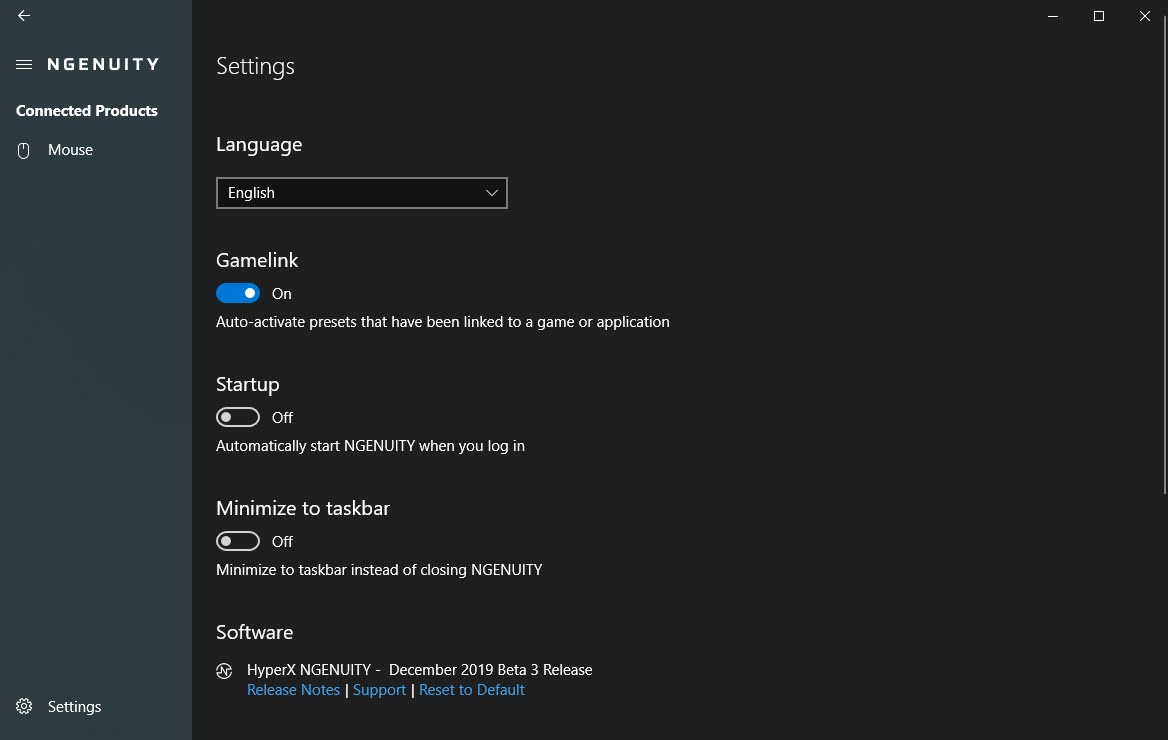This screenshot has height=740, width=1168.
Task: Click the Software section heading
Action: (x=254, y=632)
